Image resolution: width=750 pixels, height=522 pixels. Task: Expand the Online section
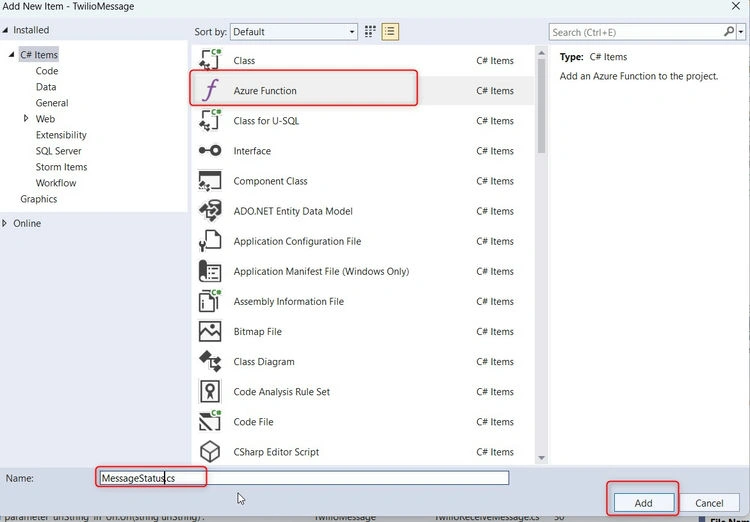(x=5, y=223)
